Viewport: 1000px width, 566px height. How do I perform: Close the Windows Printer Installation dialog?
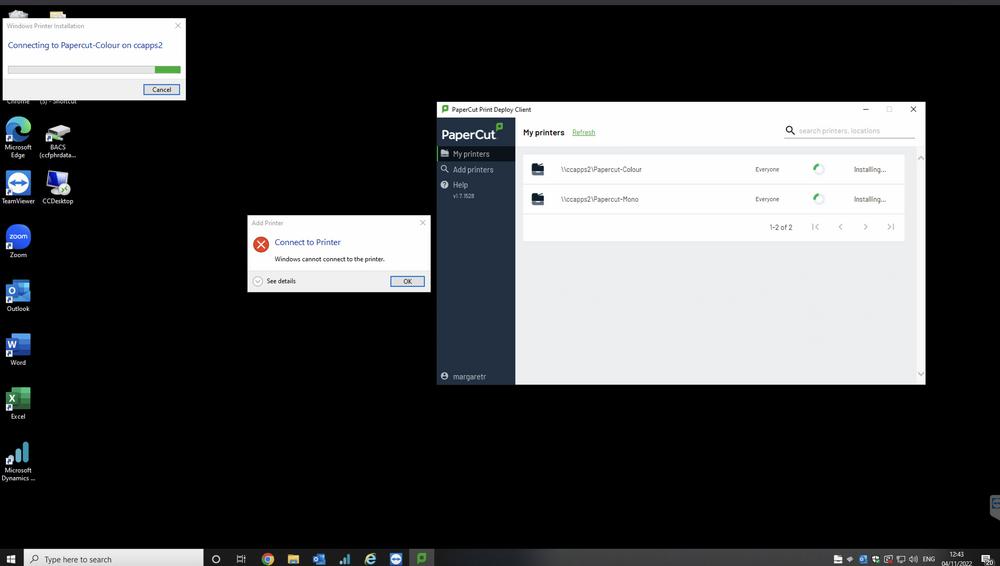tap(178, 26)
